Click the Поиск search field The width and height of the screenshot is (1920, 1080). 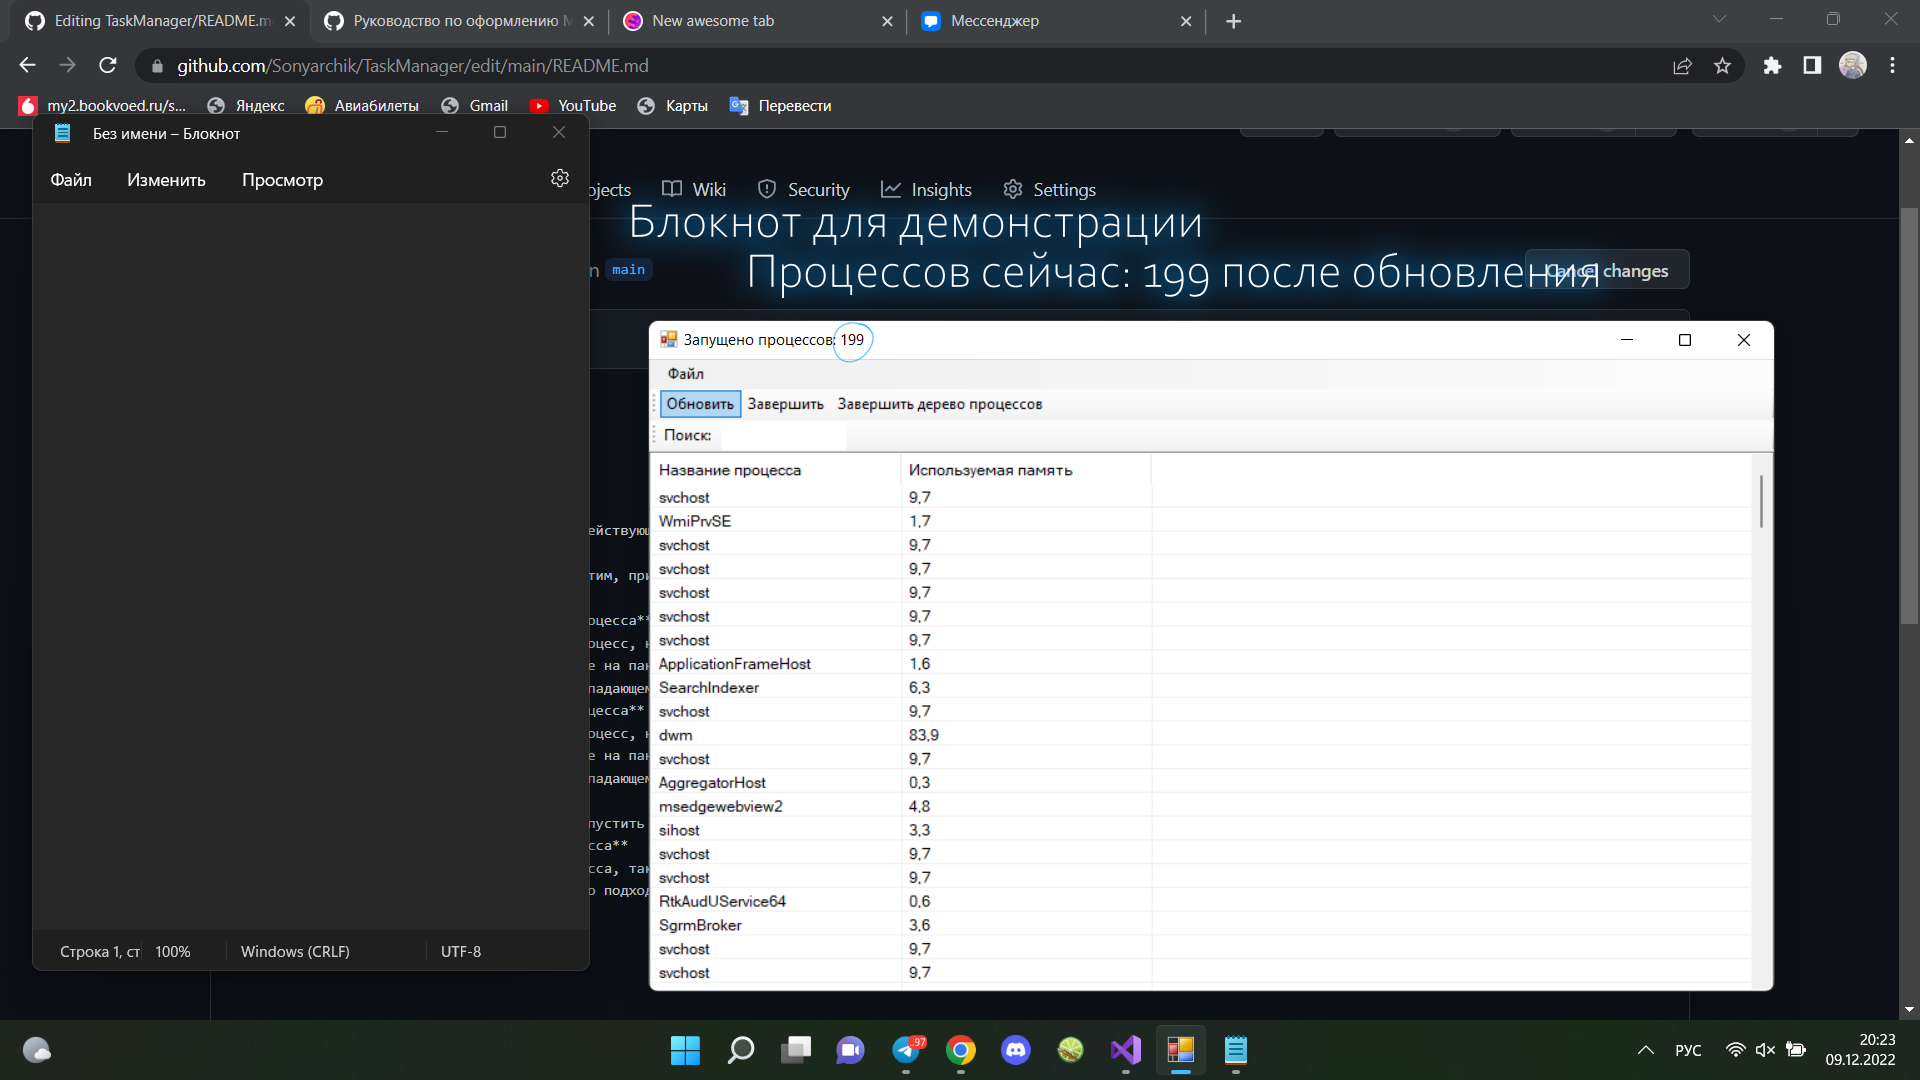tap(783, 436)
